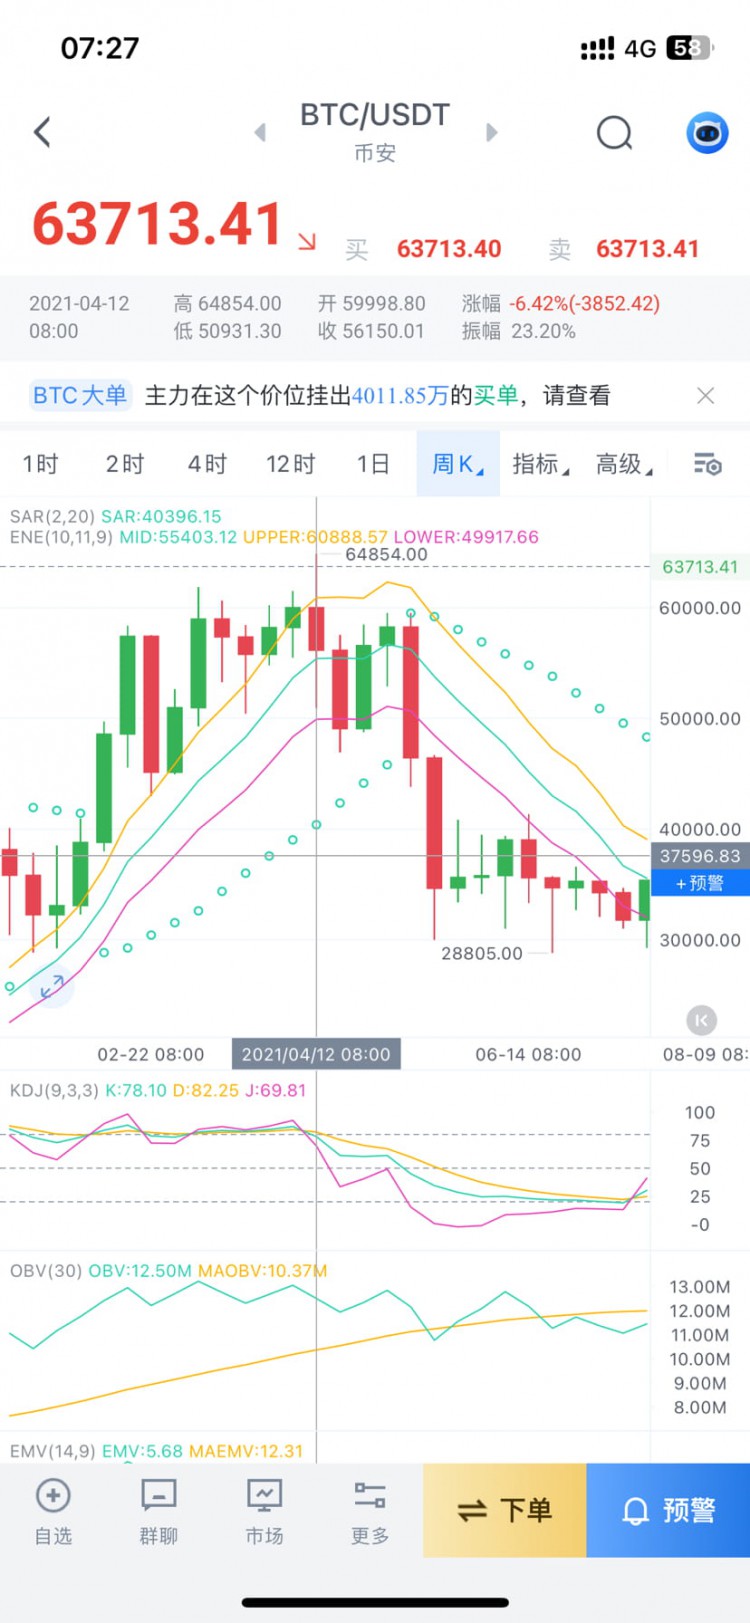
Task: Tap the 振幅 23.20% amplitude value
Action: [x=543, y=331]
